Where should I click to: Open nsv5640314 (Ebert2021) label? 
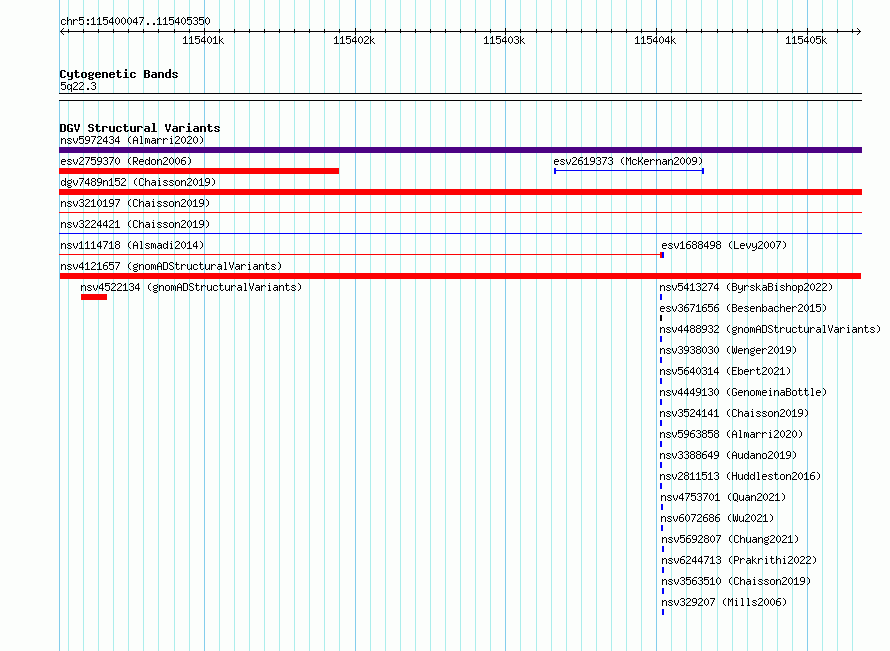(x=725, y=371)
